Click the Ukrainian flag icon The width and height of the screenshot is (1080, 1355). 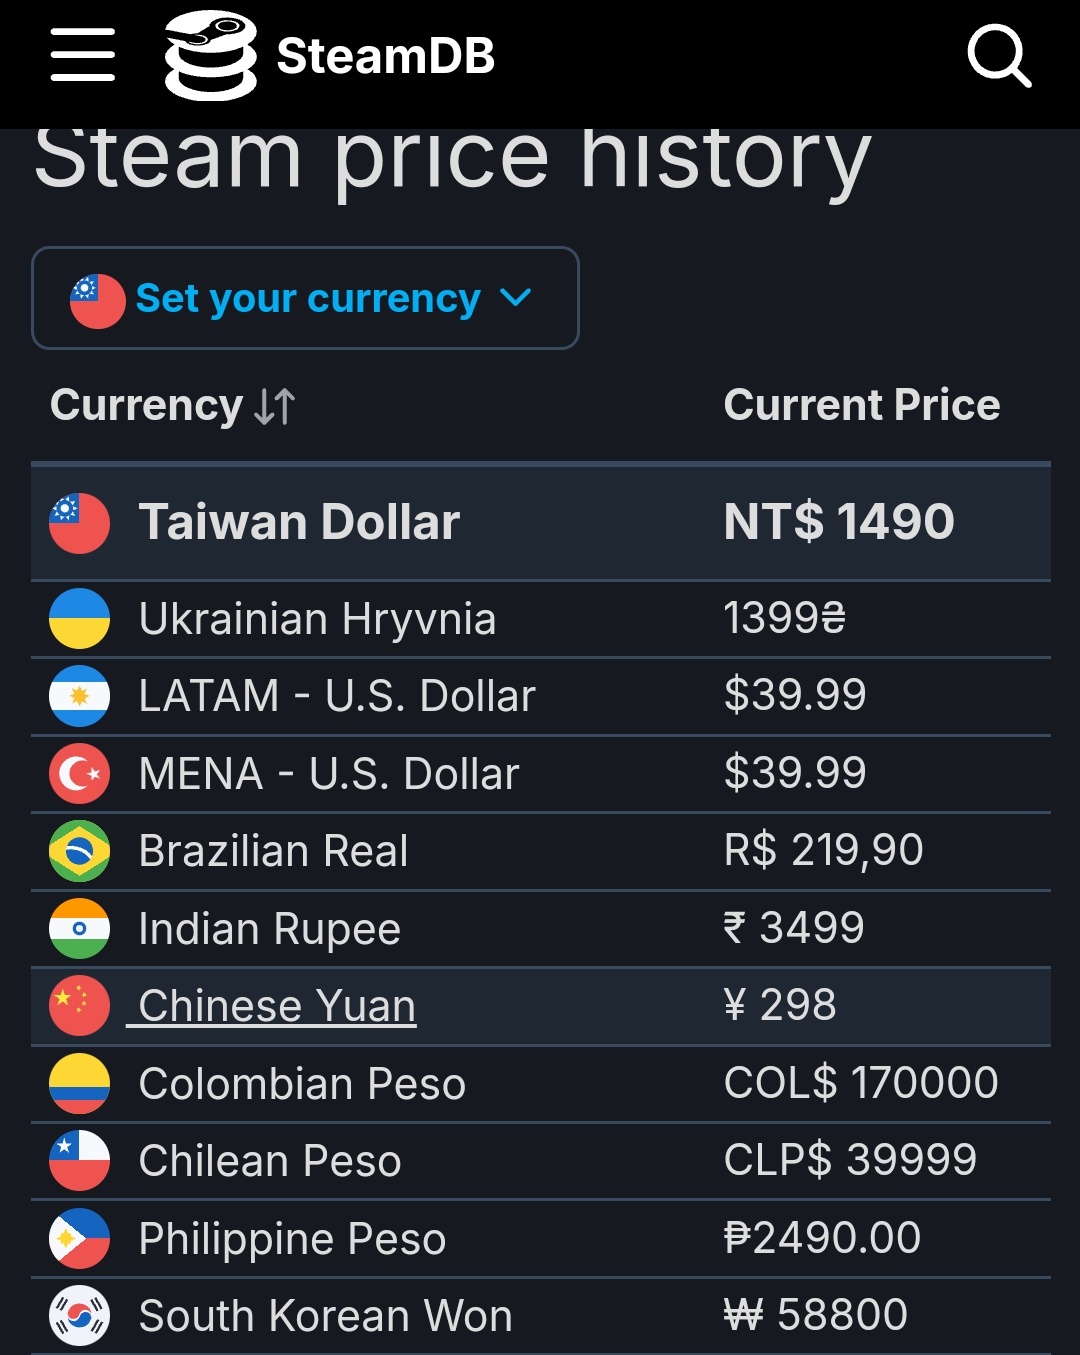(79, 619)
